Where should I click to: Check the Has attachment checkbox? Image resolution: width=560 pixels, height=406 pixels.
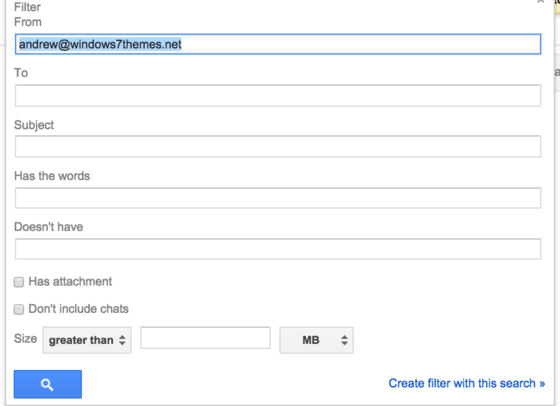19,282
